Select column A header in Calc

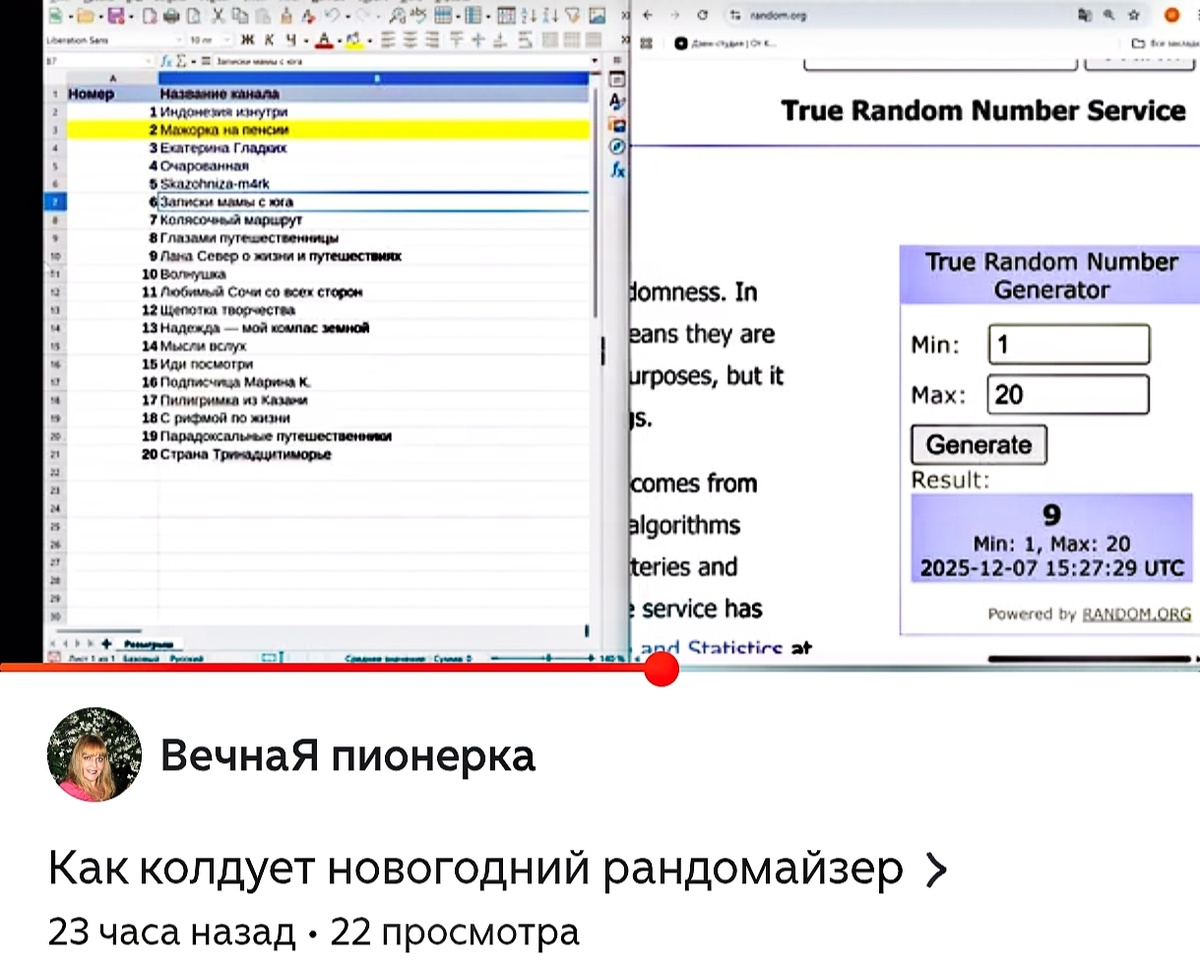coord(112,77)
